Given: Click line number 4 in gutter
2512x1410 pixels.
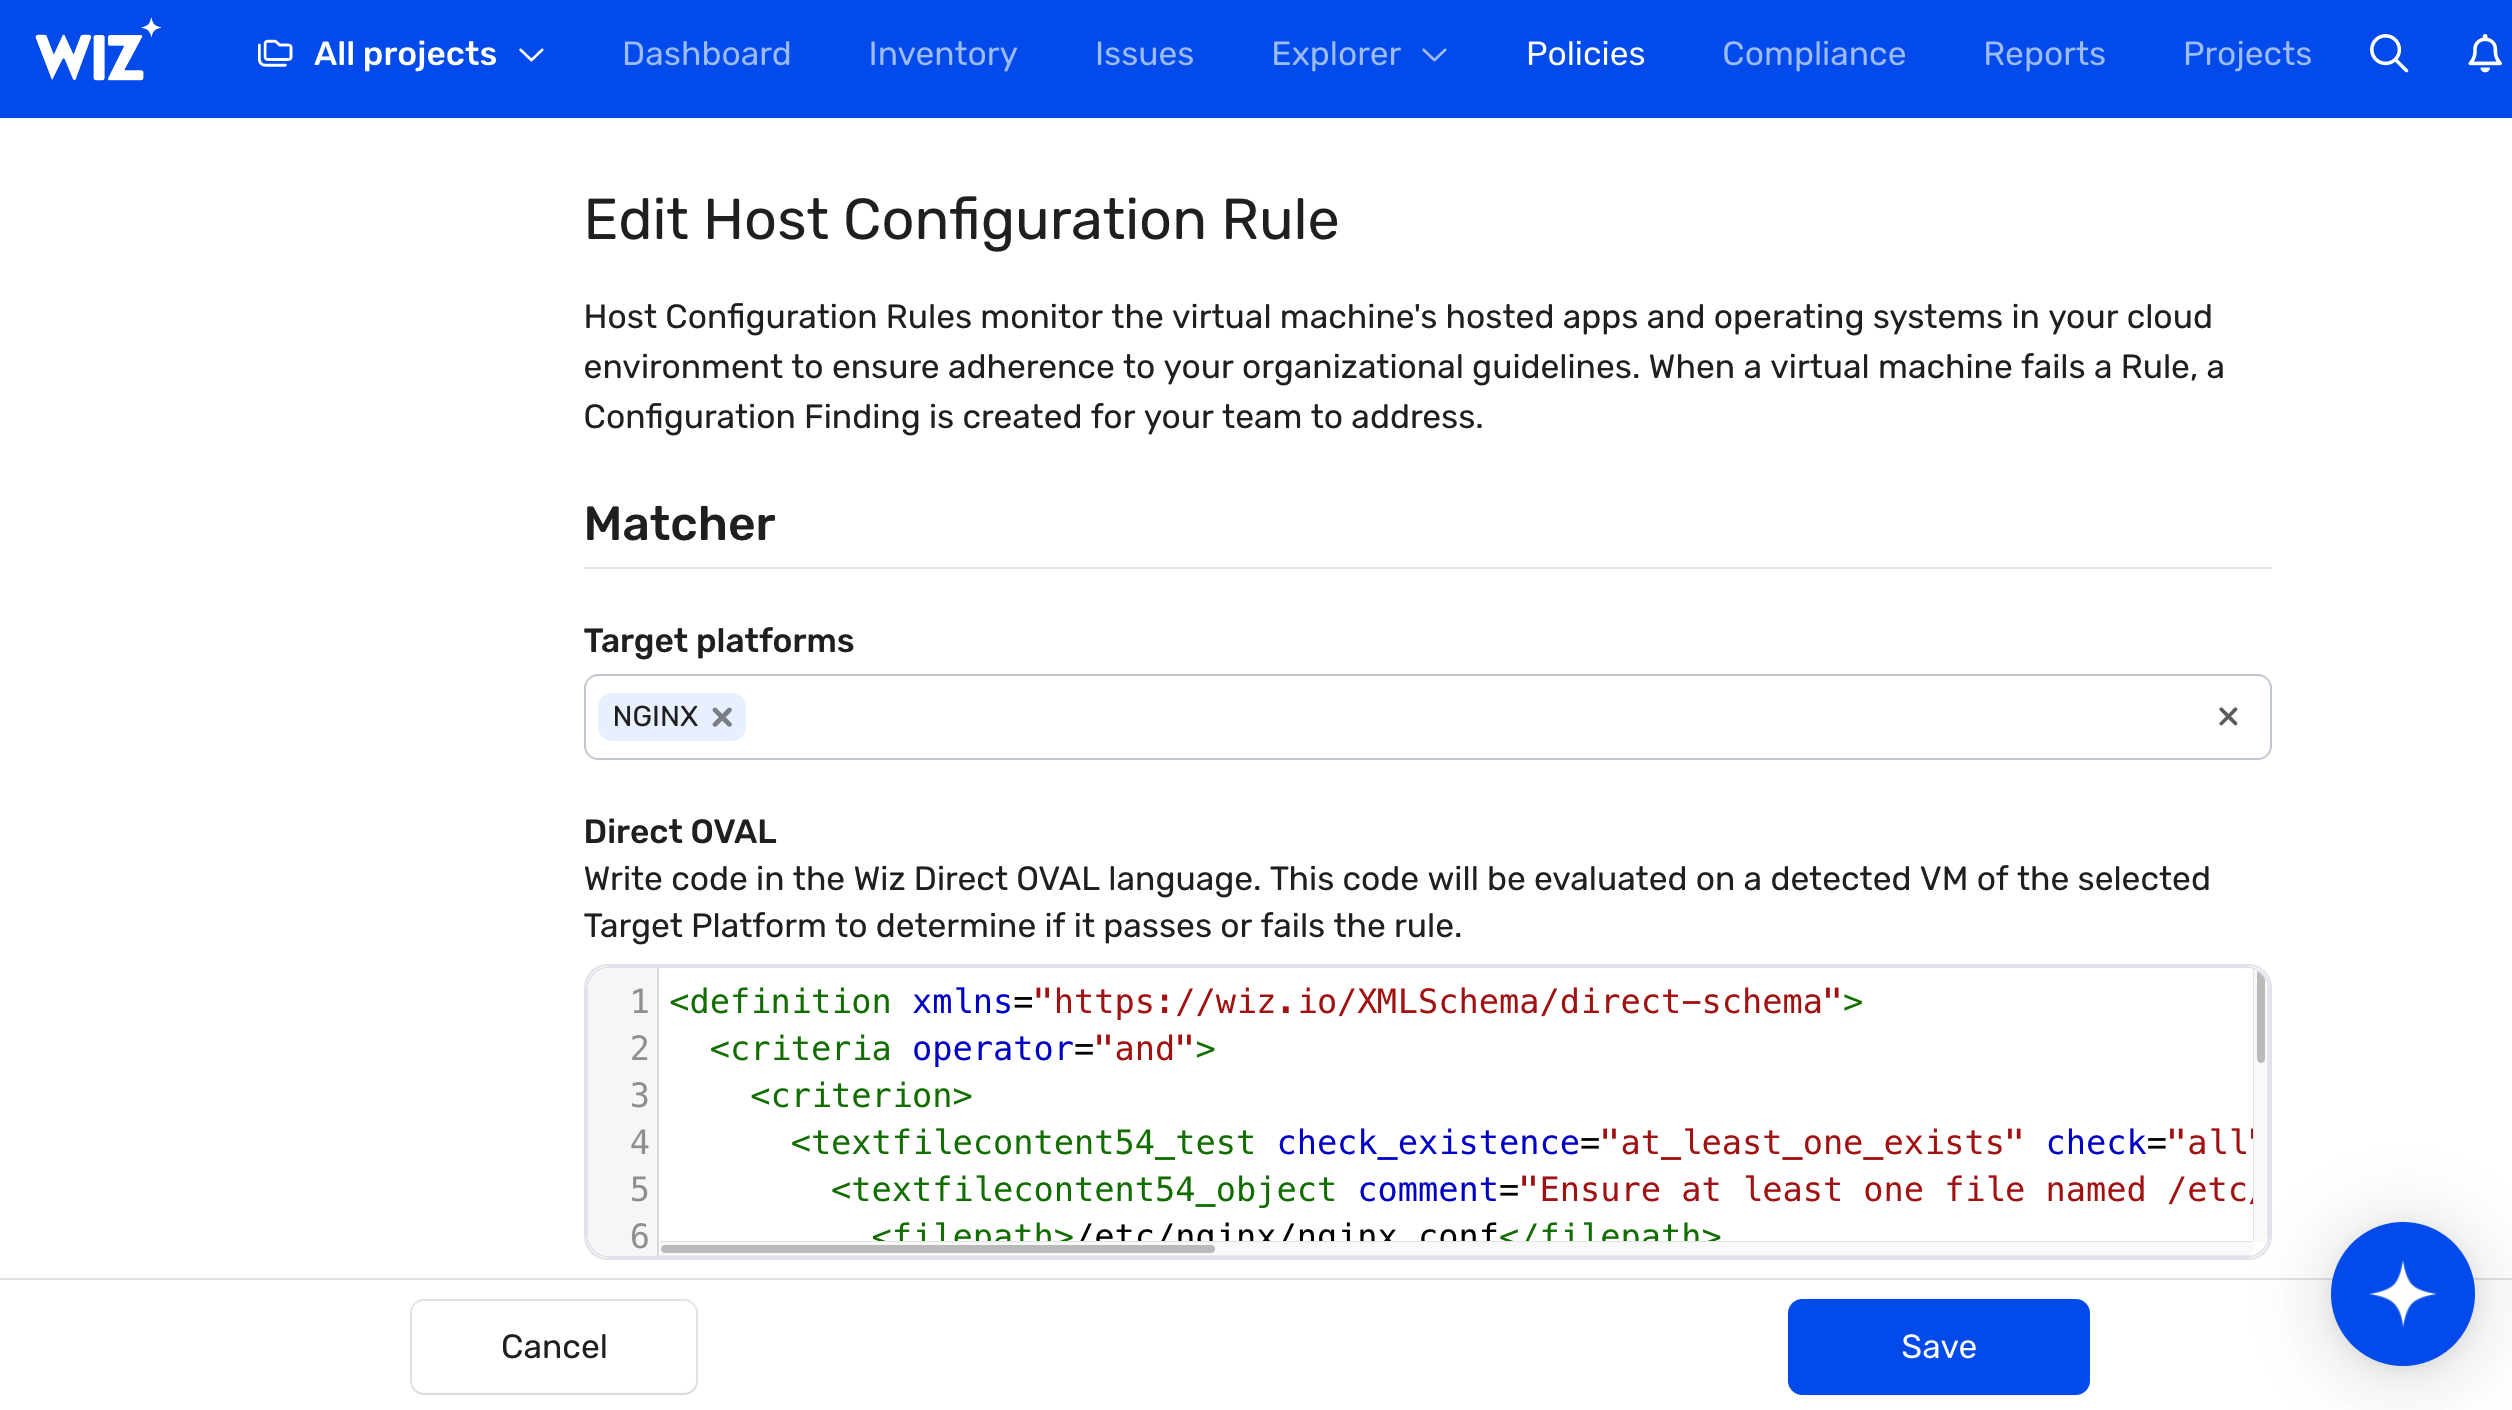Looking at the screenshot, I should 639,1142.
